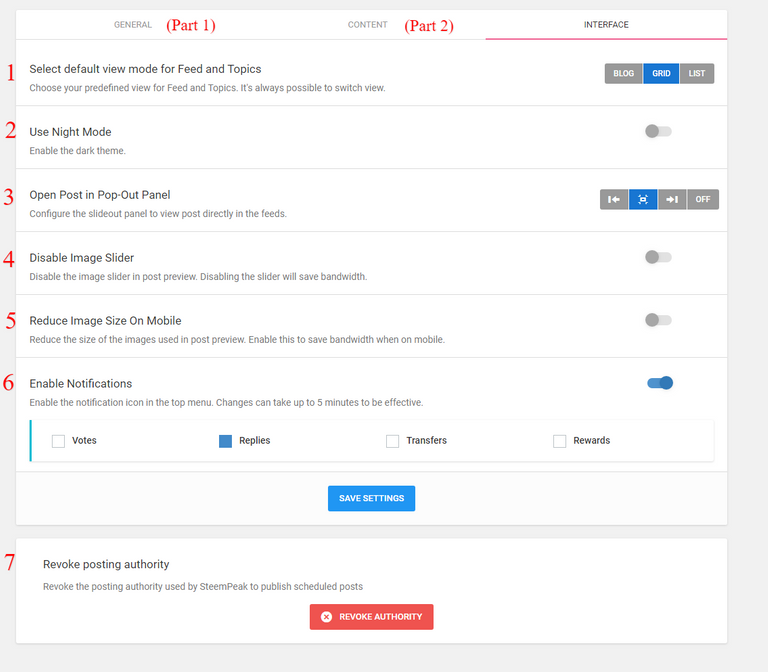Select the right slide-out panel icon

(672, 199)
